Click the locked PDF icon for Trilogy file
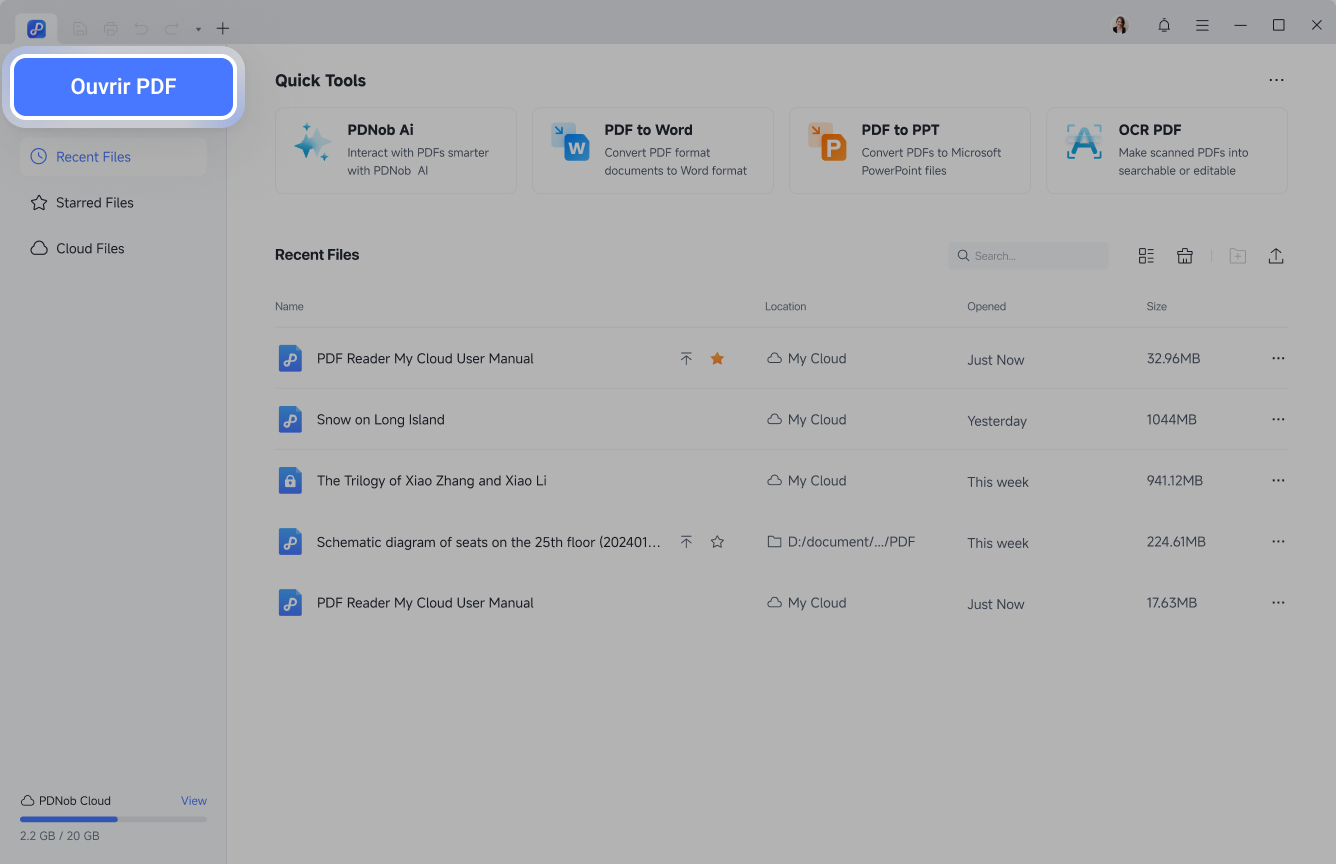Viewport: 1336px width, 864px height. (290, 481)
